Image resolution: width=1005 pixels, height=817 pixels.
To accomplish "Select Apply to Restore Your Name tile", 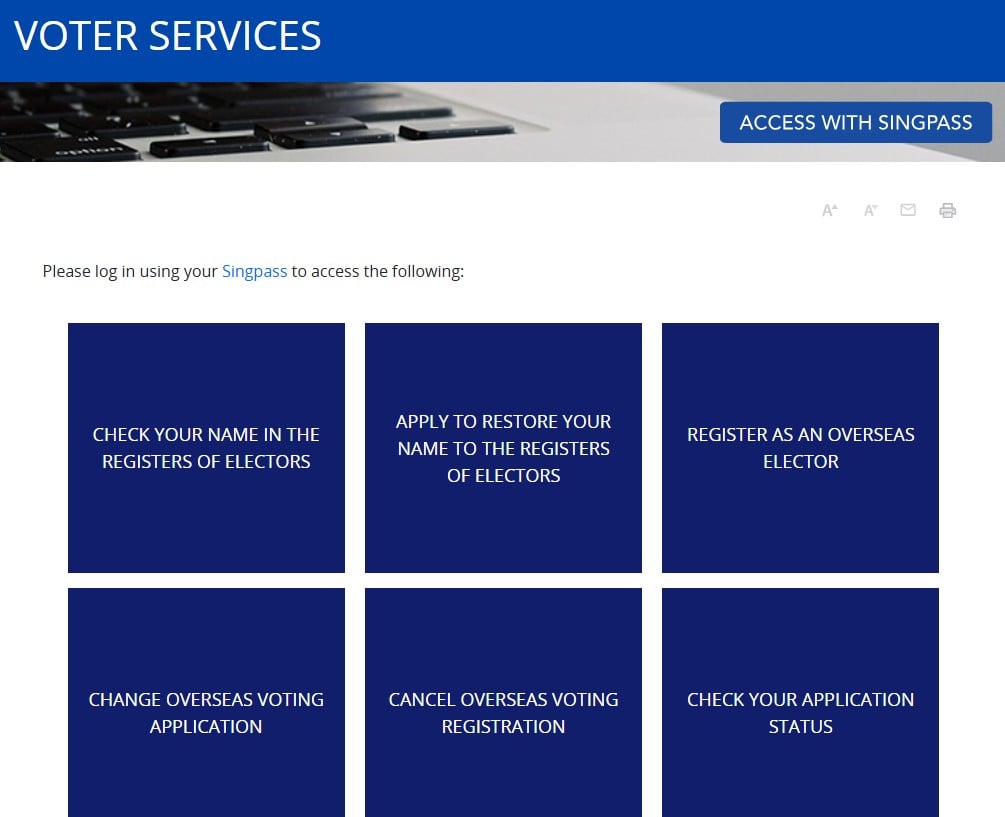I will point(503,448).
